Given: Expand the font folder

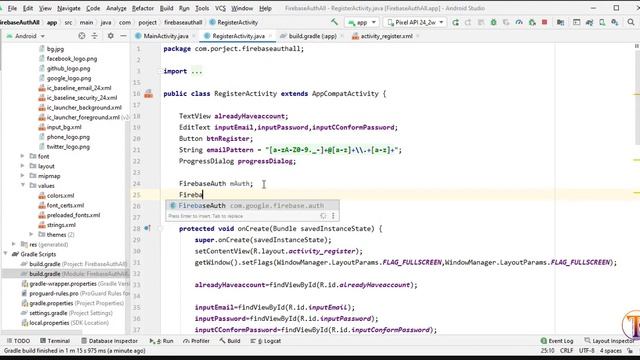Looking at the screenshot, I should pyautogui.click(x=22, y=156).
